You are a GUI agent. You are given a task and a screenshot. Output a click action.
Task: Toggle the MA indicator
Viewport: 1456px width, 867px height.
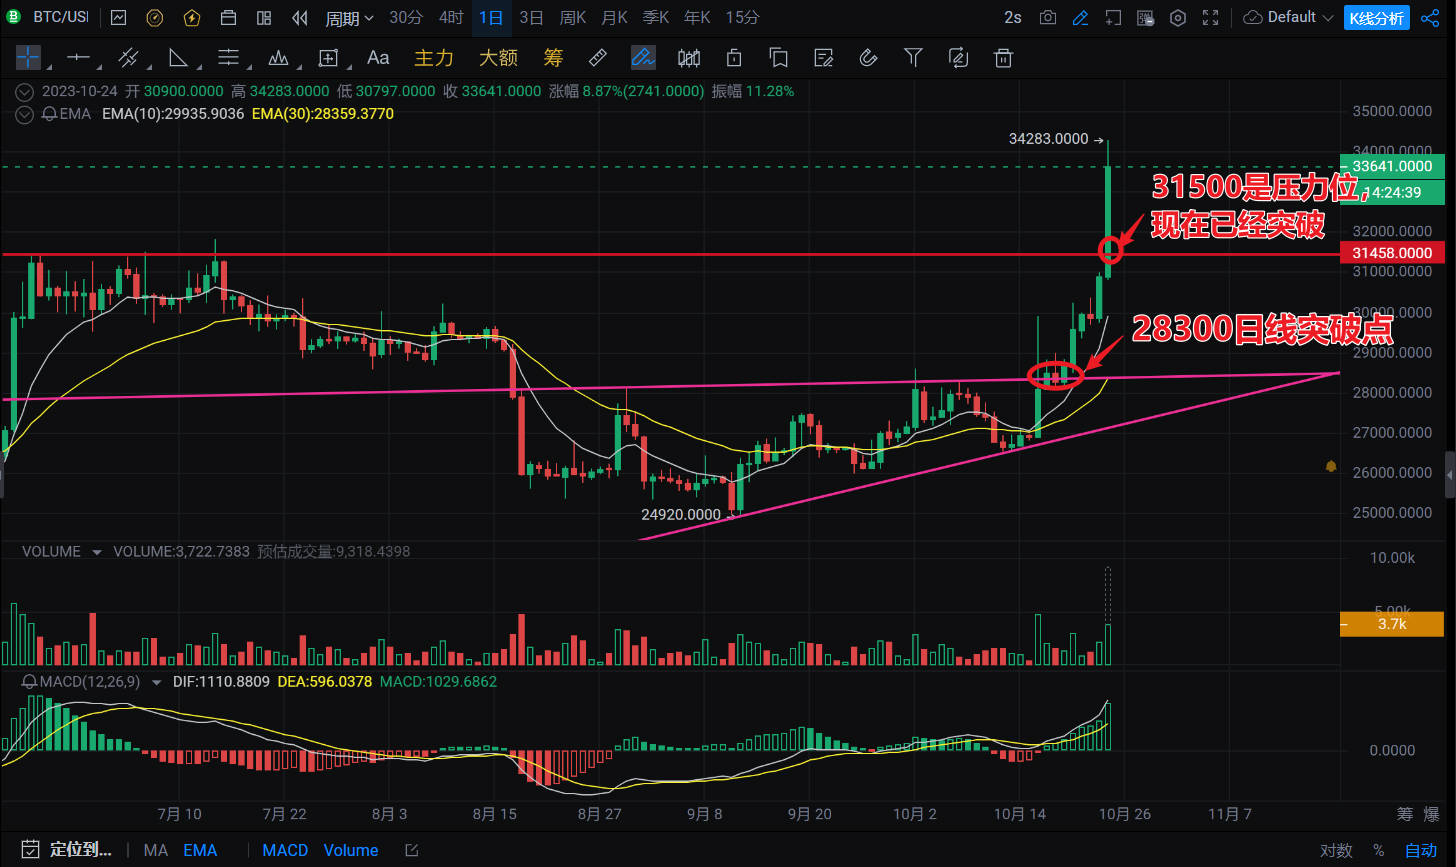(x=155, y=850)
